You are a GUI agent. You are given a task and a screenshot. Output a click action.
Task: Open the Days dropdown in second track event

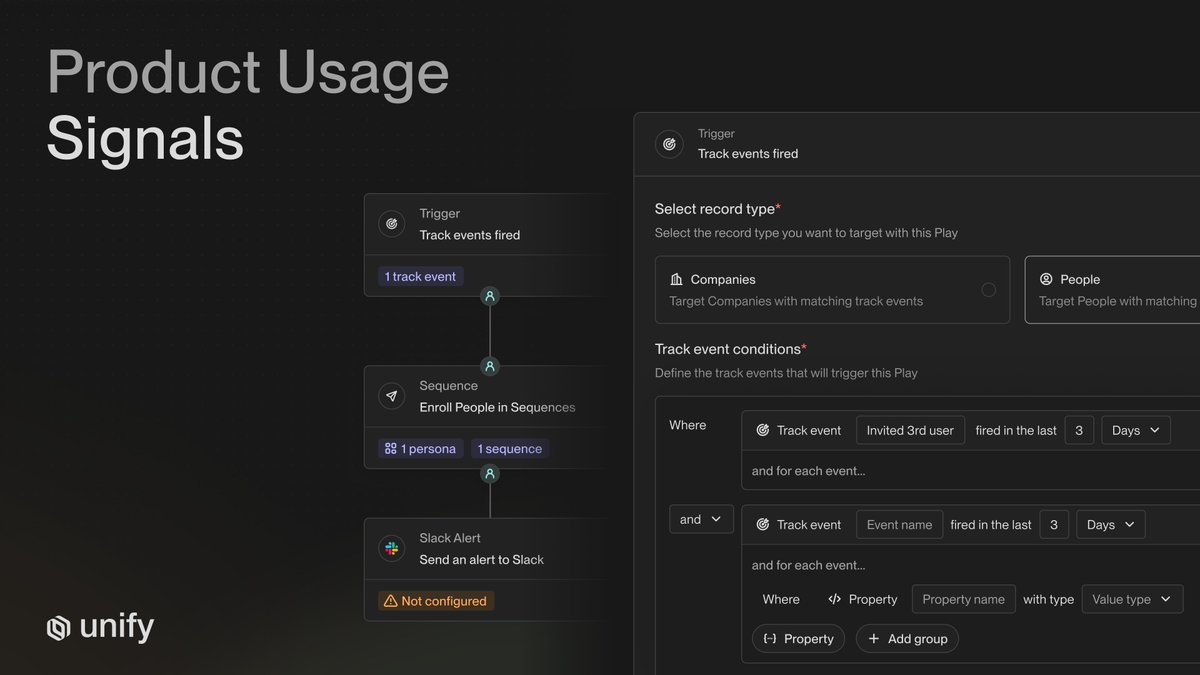tap(1111, 524)
